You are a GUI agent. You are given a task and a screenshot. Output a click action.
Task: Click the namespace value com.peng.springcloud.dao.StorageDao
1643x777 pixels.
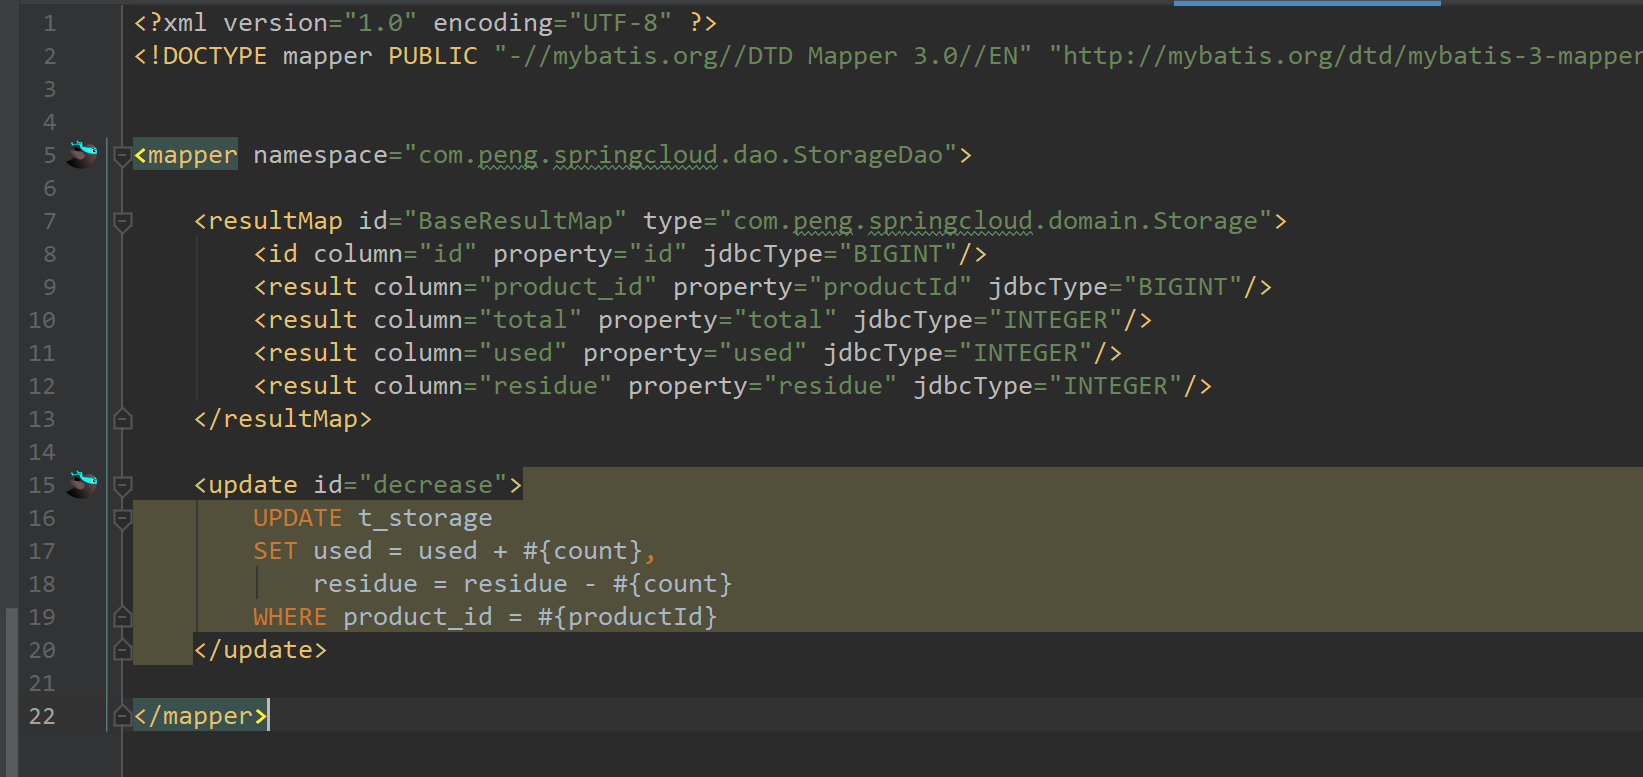pyautogui.click(x=680, y=155)
